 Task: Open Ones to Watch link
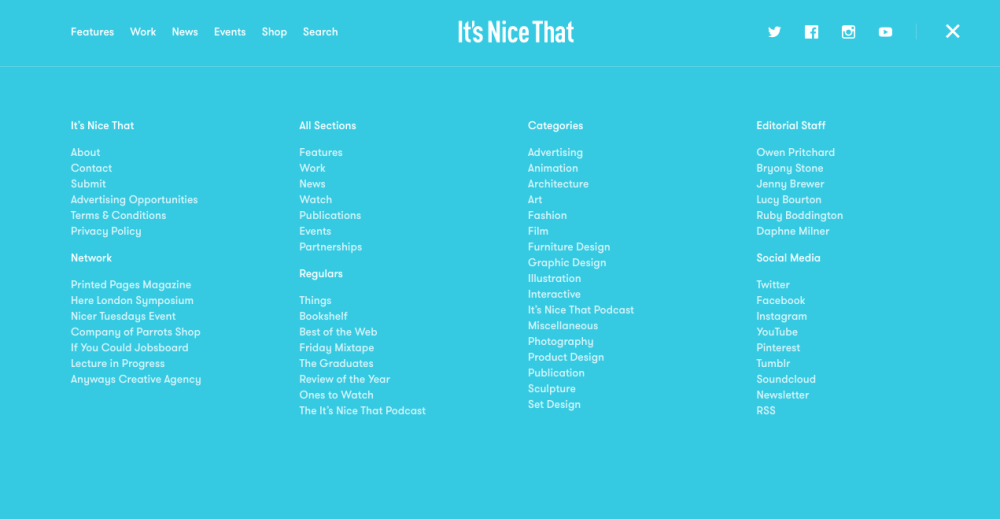coord(336,395)
